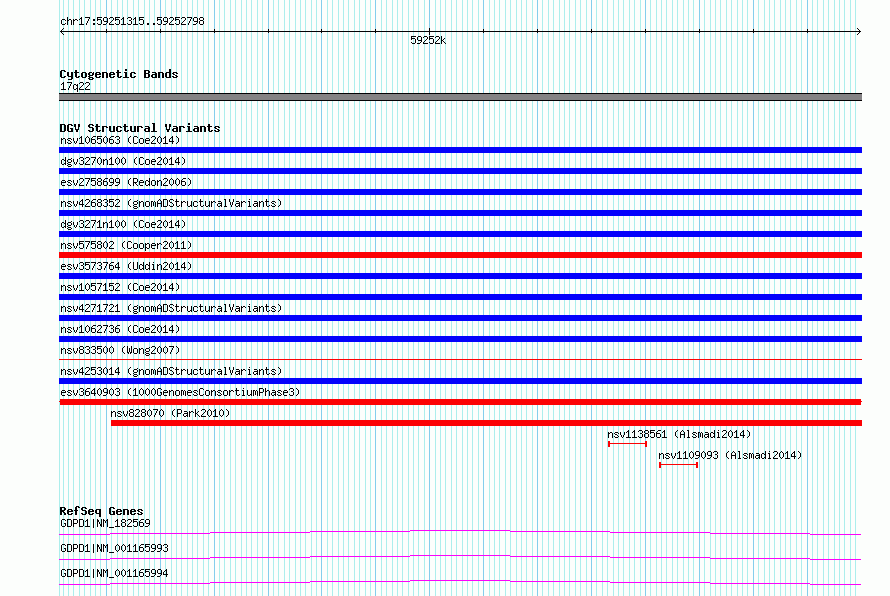The image size is (890, 596).
Task: Open variant nsv1065063 (Coe2014) label
Action: point(120,140)
